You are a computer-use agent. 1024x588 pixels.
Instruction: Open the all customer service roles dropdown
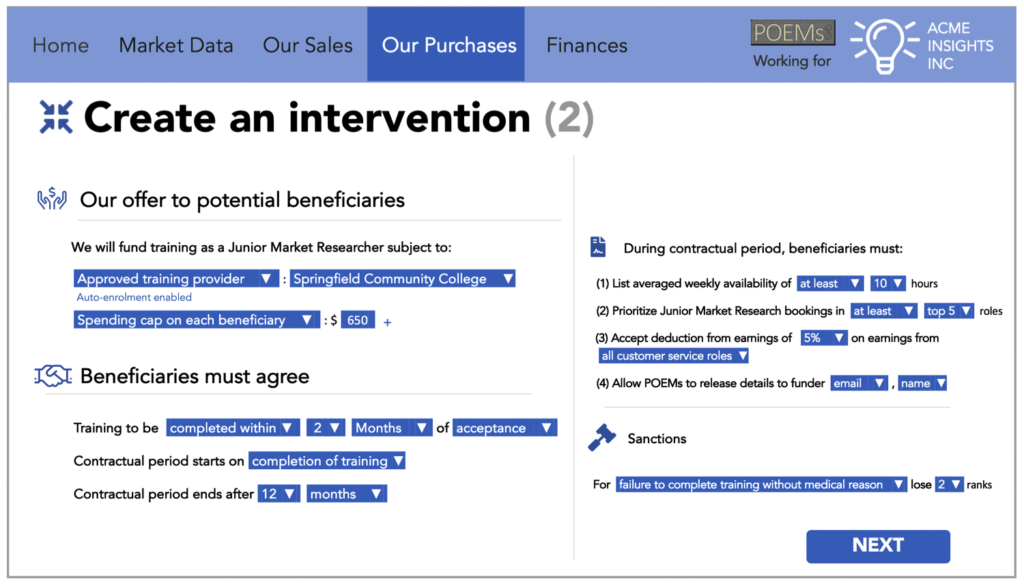(673, 355)
